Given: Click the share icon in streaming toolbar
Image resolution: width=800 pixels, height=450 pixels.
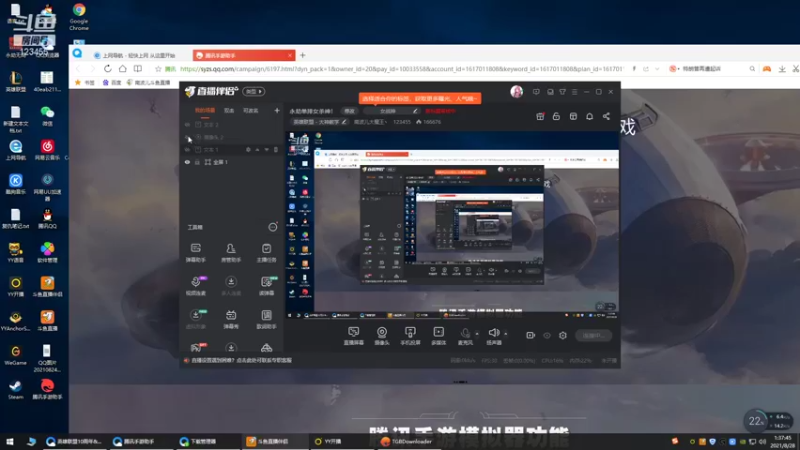Looking at the screenshot, I should click(606, 116).
